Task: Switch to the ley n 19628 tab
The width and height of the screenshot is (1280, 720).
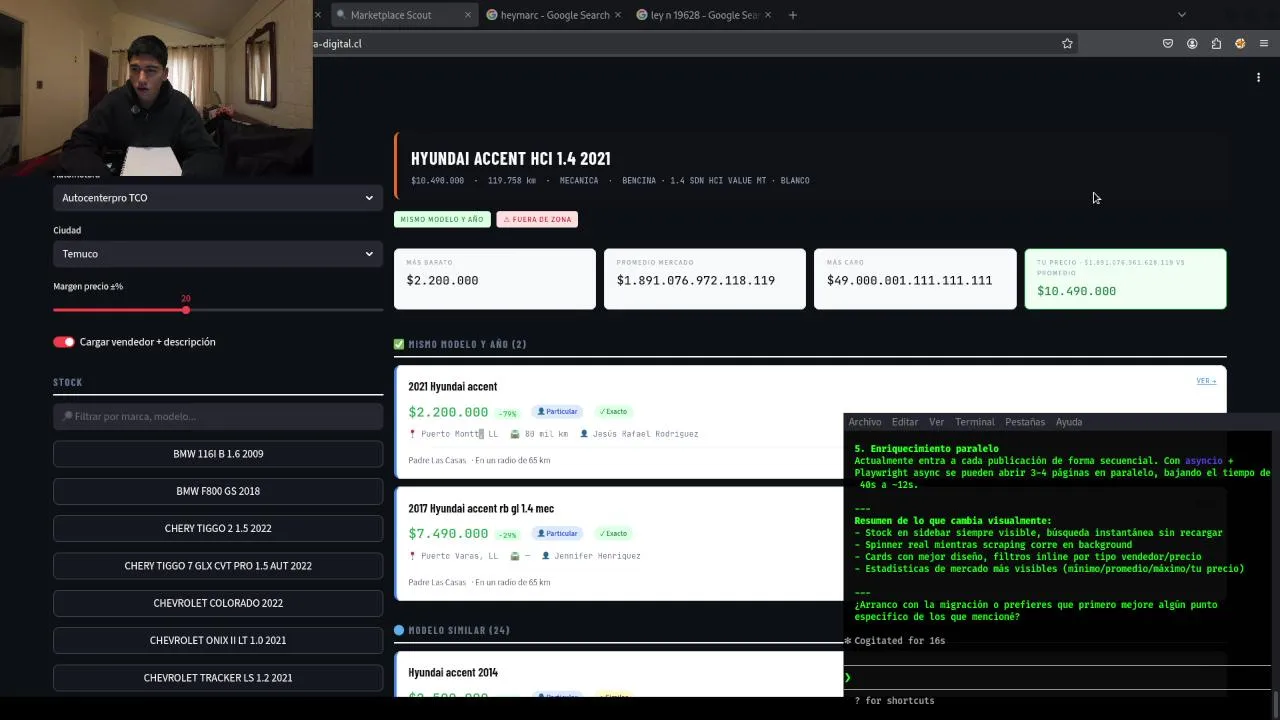Action: click(x=704, y=15)
